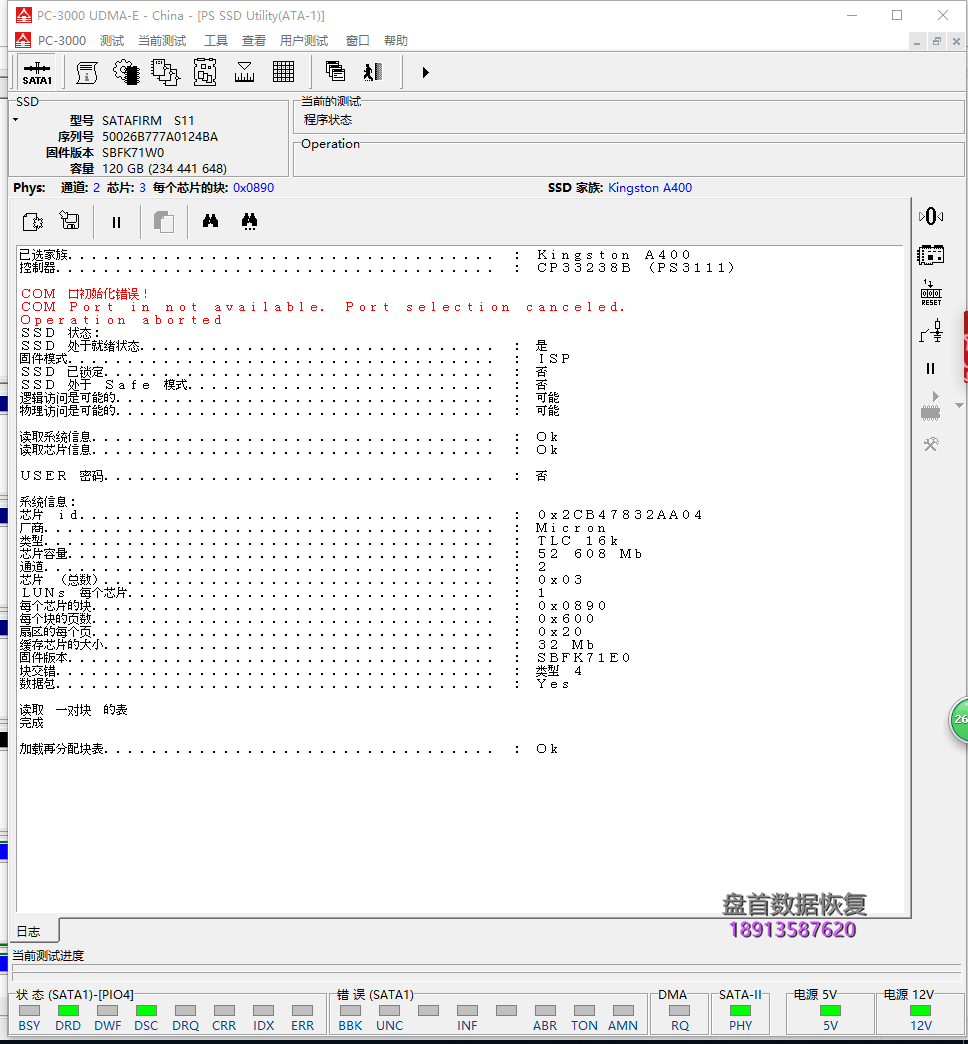
Task: Click the green PHY SATA-II indicator
Action: tap(740, 1011)
